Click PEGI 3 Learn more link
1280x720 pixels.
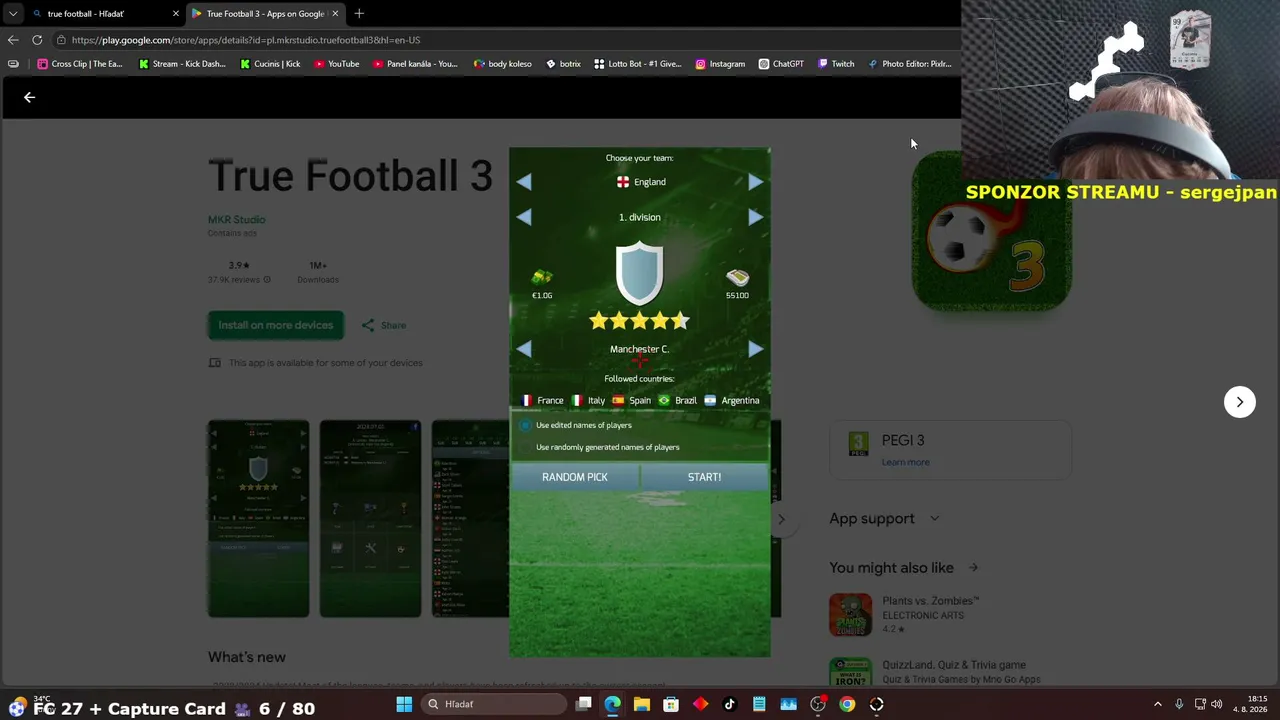[906, 462]
